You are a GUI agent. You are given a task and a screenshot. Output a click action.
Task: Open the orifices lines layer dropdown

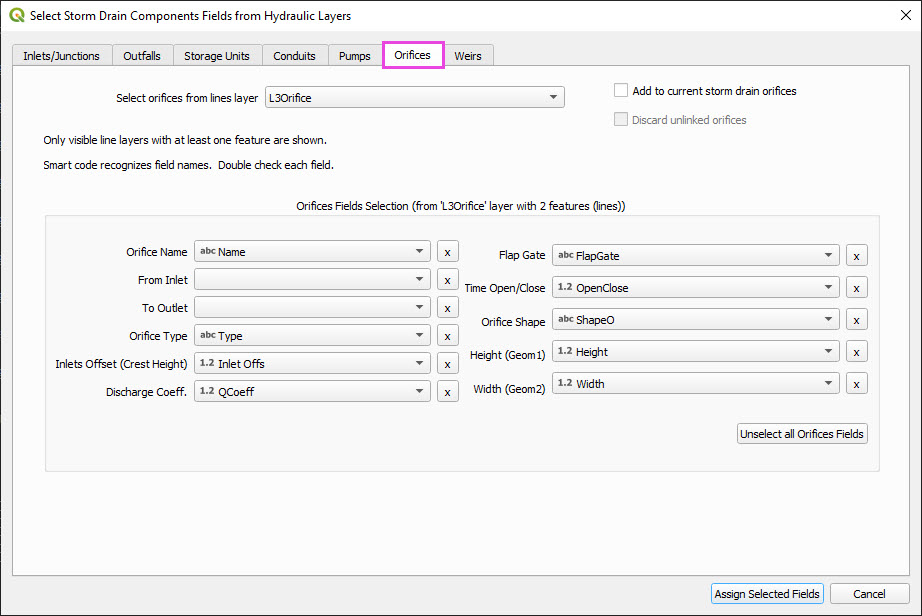point(413,97)
